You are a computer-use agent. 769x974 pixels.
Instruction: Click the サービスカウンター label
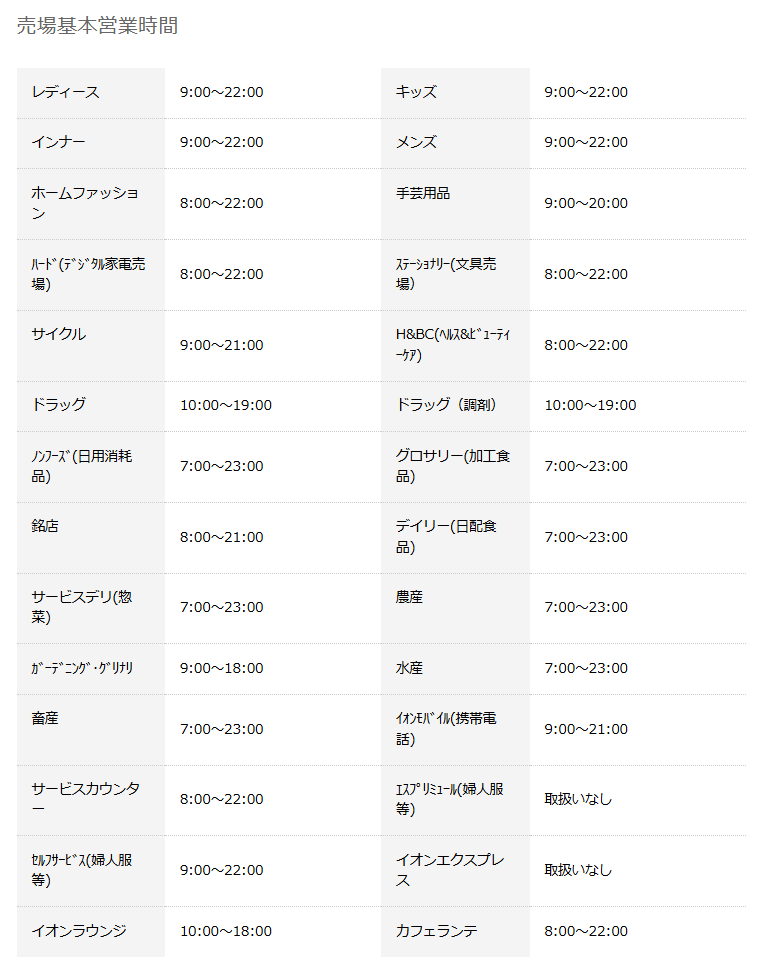click(x=85, y=799)
